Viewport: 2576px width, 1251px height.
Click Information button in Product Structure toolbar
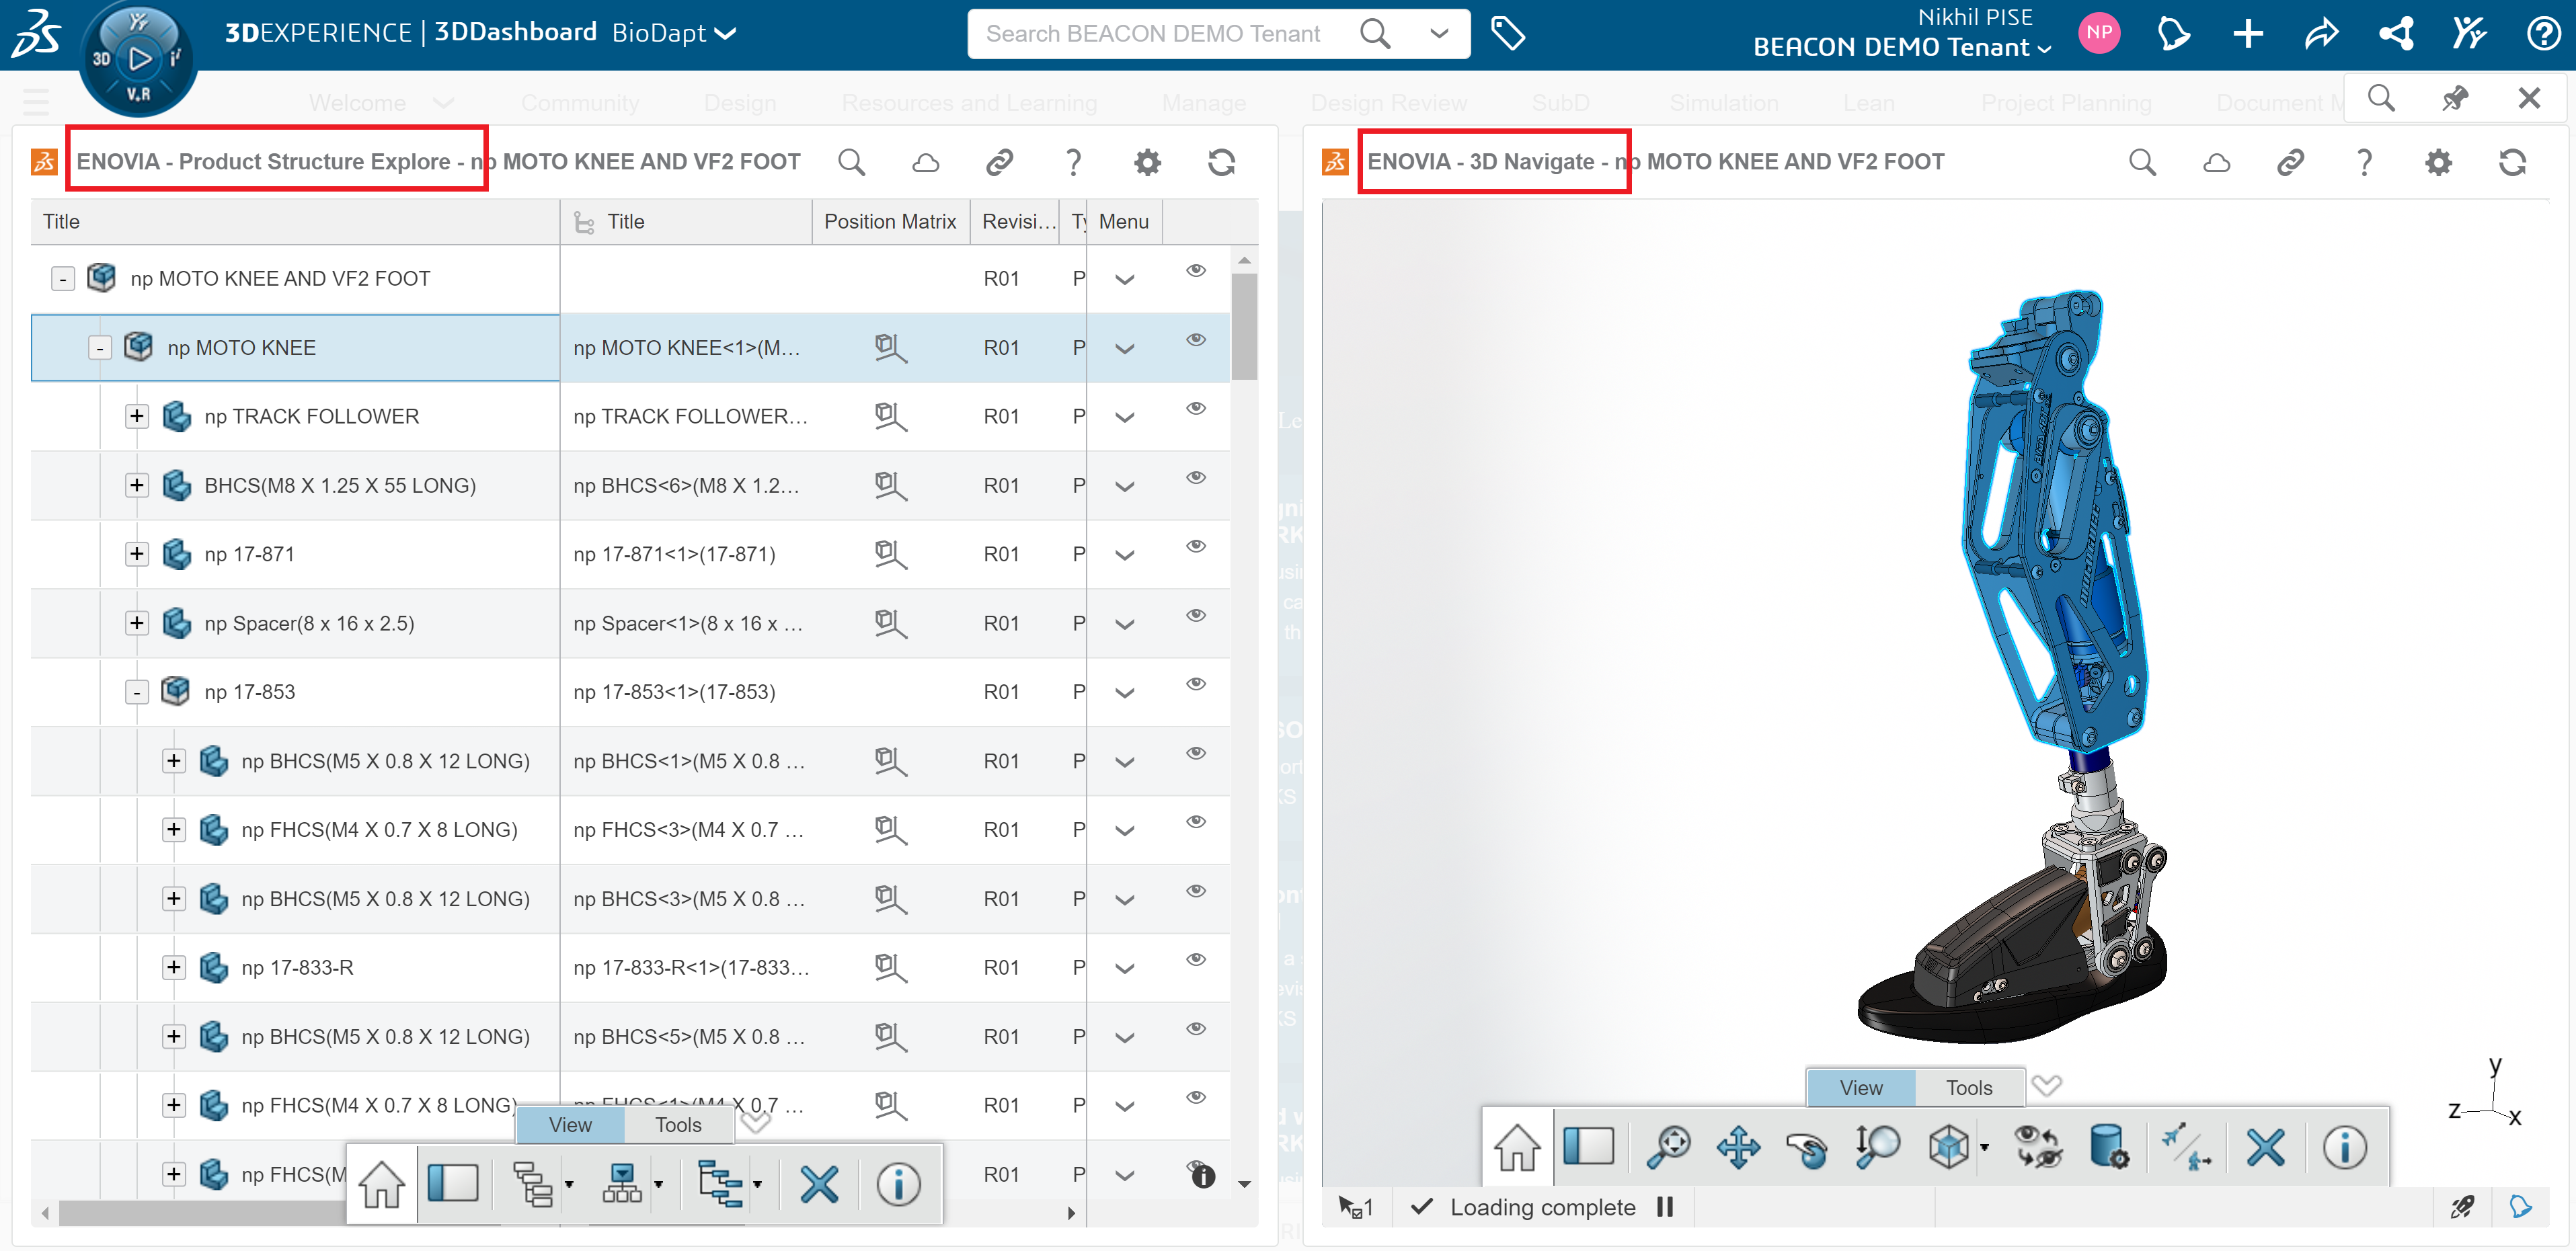point(898,1185)
